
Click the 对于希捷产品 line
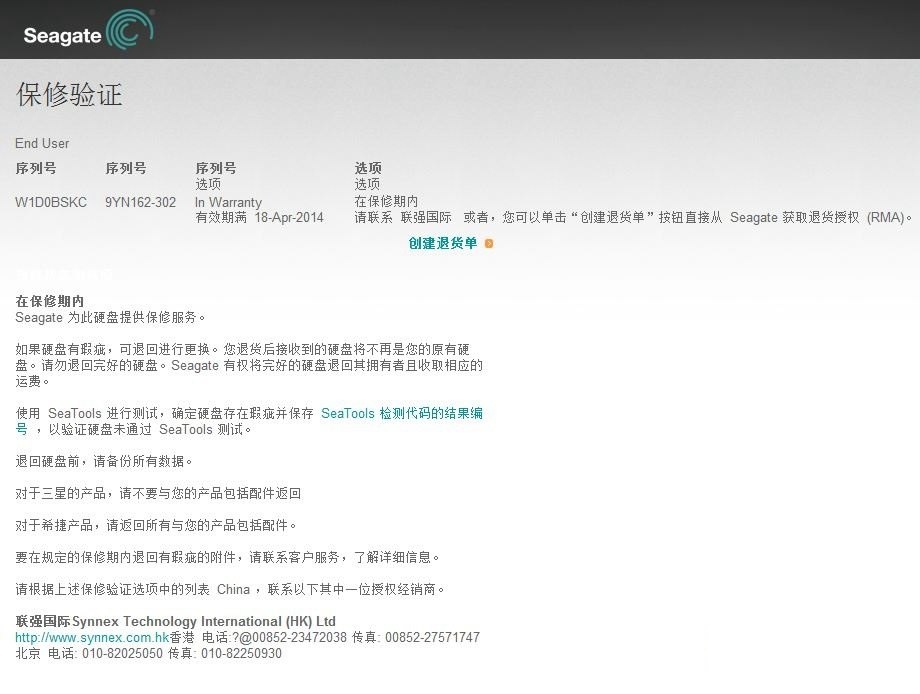pyautogui.click(x=156, y=525)
